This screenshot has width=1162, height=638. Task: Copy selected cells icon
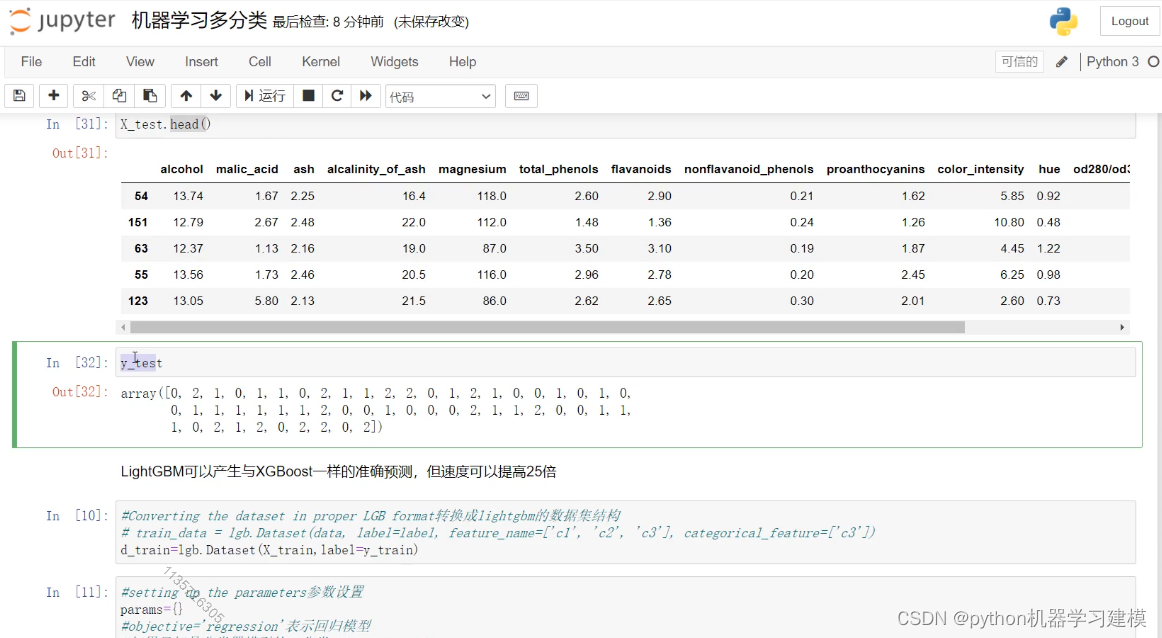click(119, 96)
